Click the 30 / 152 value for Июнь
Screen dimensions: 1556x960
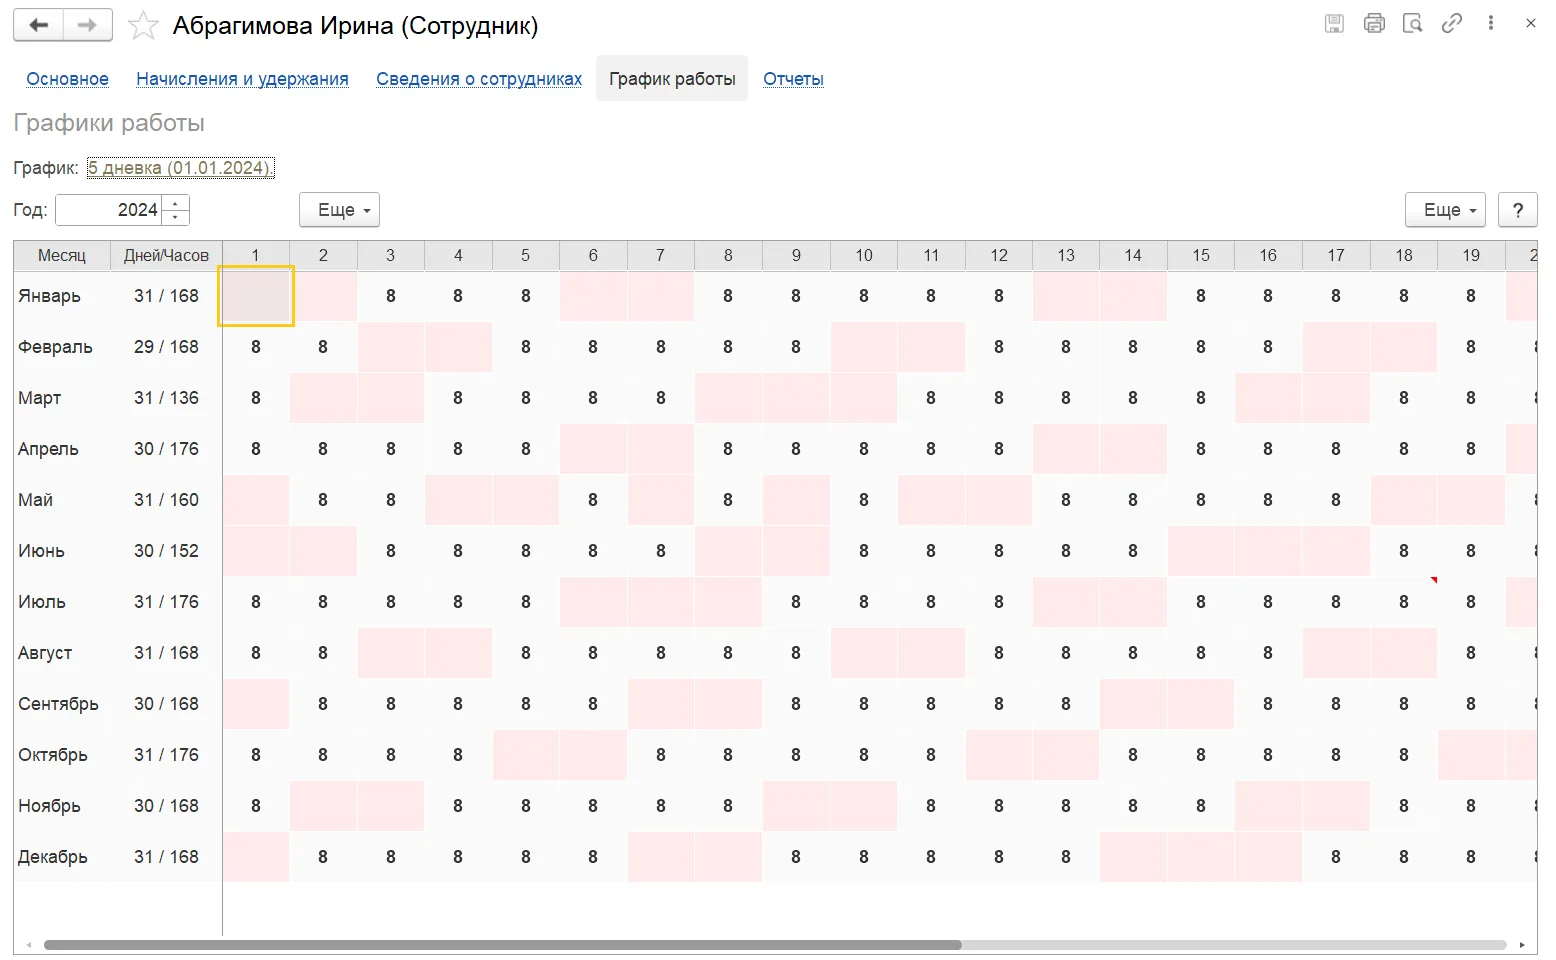[166, 551]
